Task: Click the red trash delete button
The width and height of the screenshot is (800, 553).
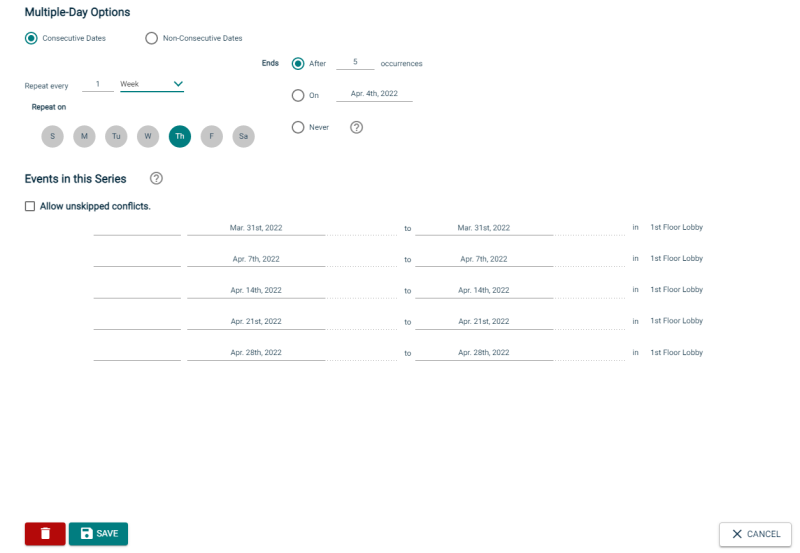Action: click(x=45, y=534)
